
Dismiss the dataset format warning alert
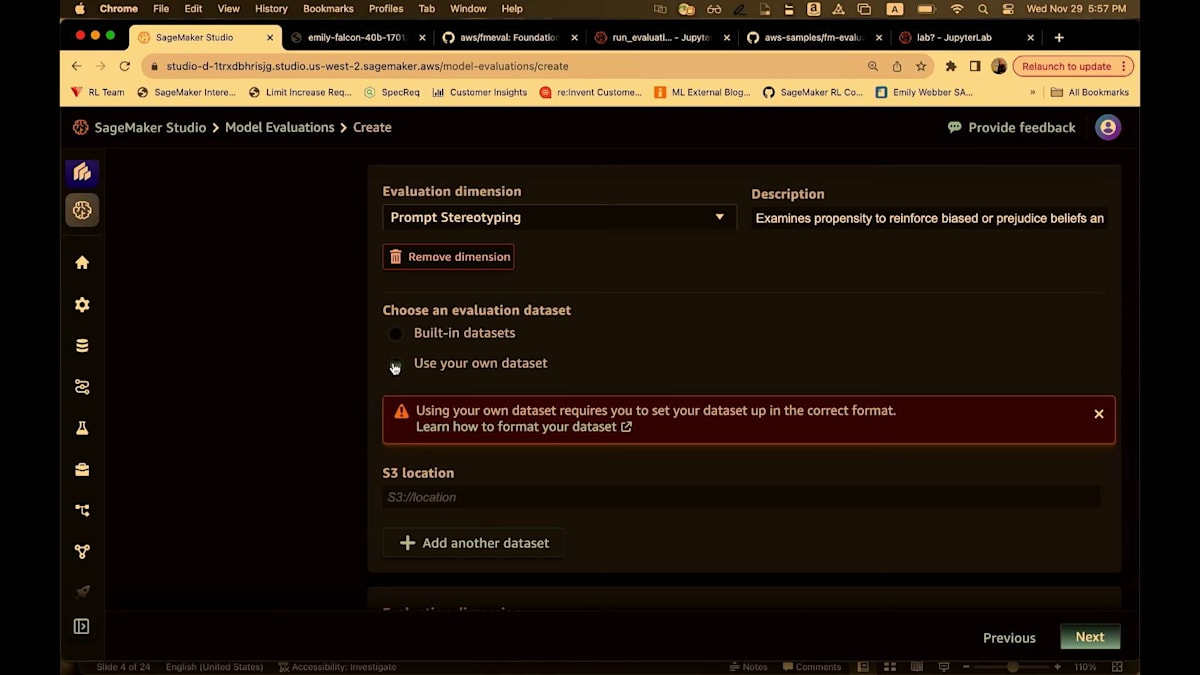click(x=1099, y=414)
